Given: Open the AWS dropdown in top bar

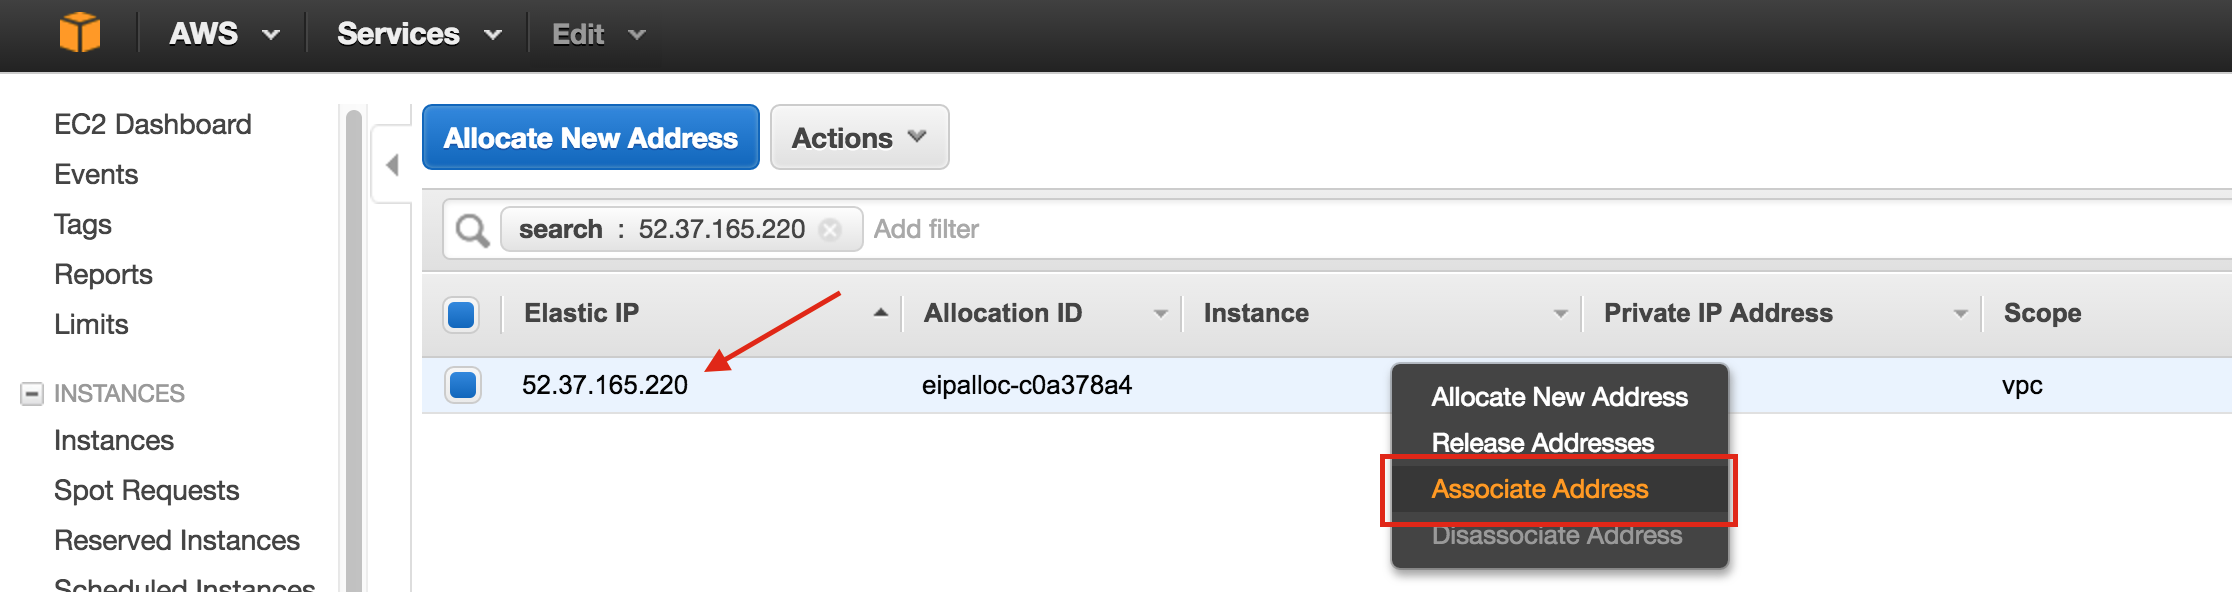Looking at the screenshot, I should point(224,34).
